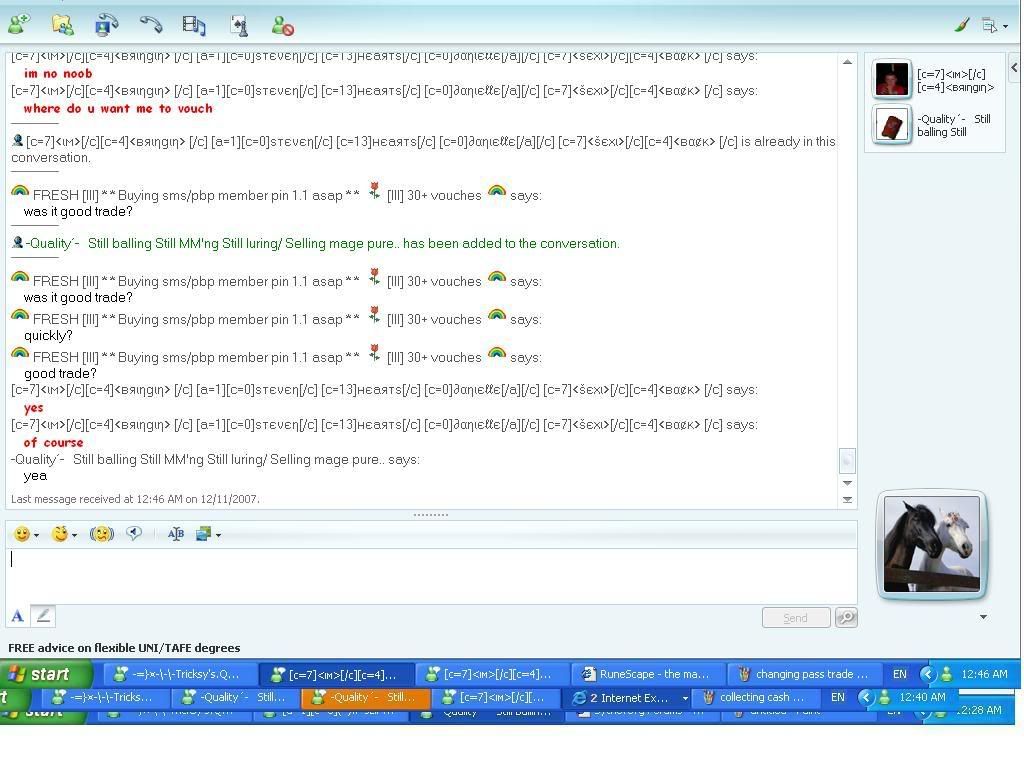Expand the background picker dropdown arrow

pyautogui.click(x=218, y=536)
